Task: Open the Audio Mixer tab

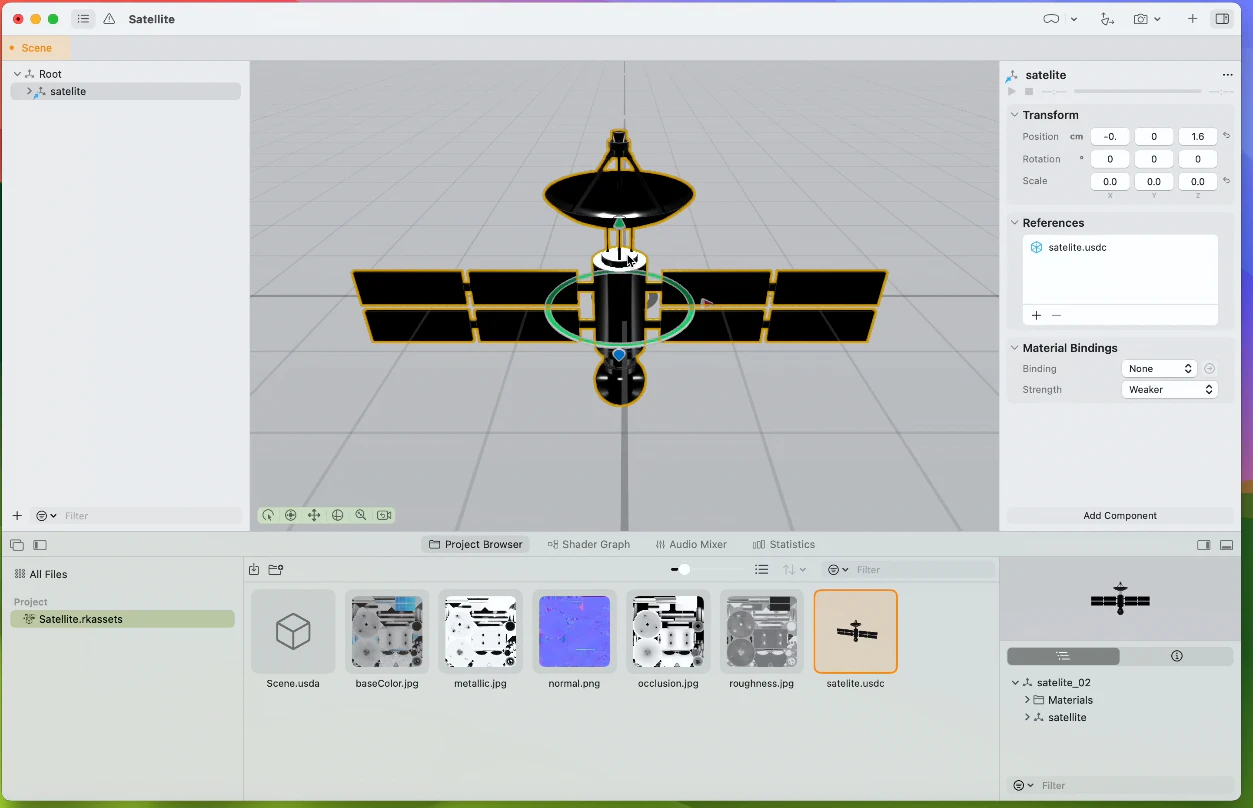Action: [x=691, y=544]
